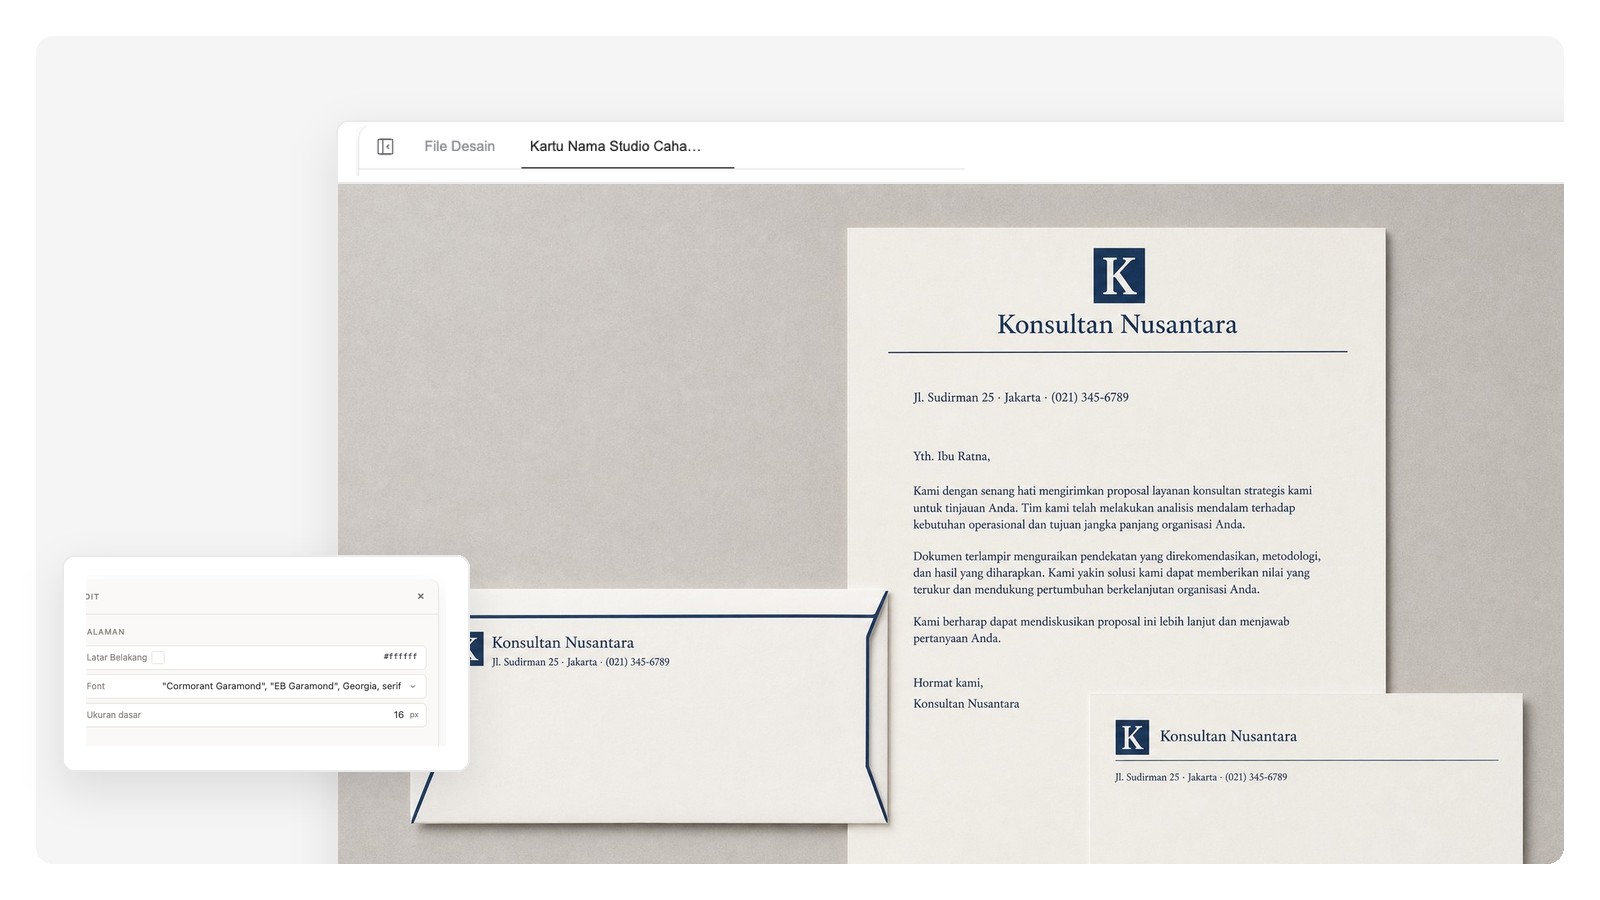
Task: Select the K logo on the letterhead
Action: tap(1119, 276)
